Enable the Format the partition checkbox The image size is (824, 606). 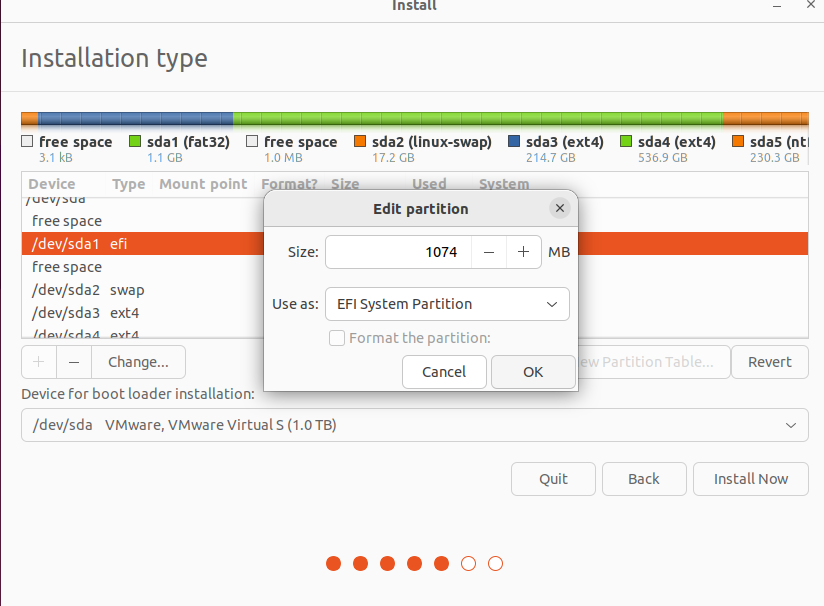[x=336, y=338]
